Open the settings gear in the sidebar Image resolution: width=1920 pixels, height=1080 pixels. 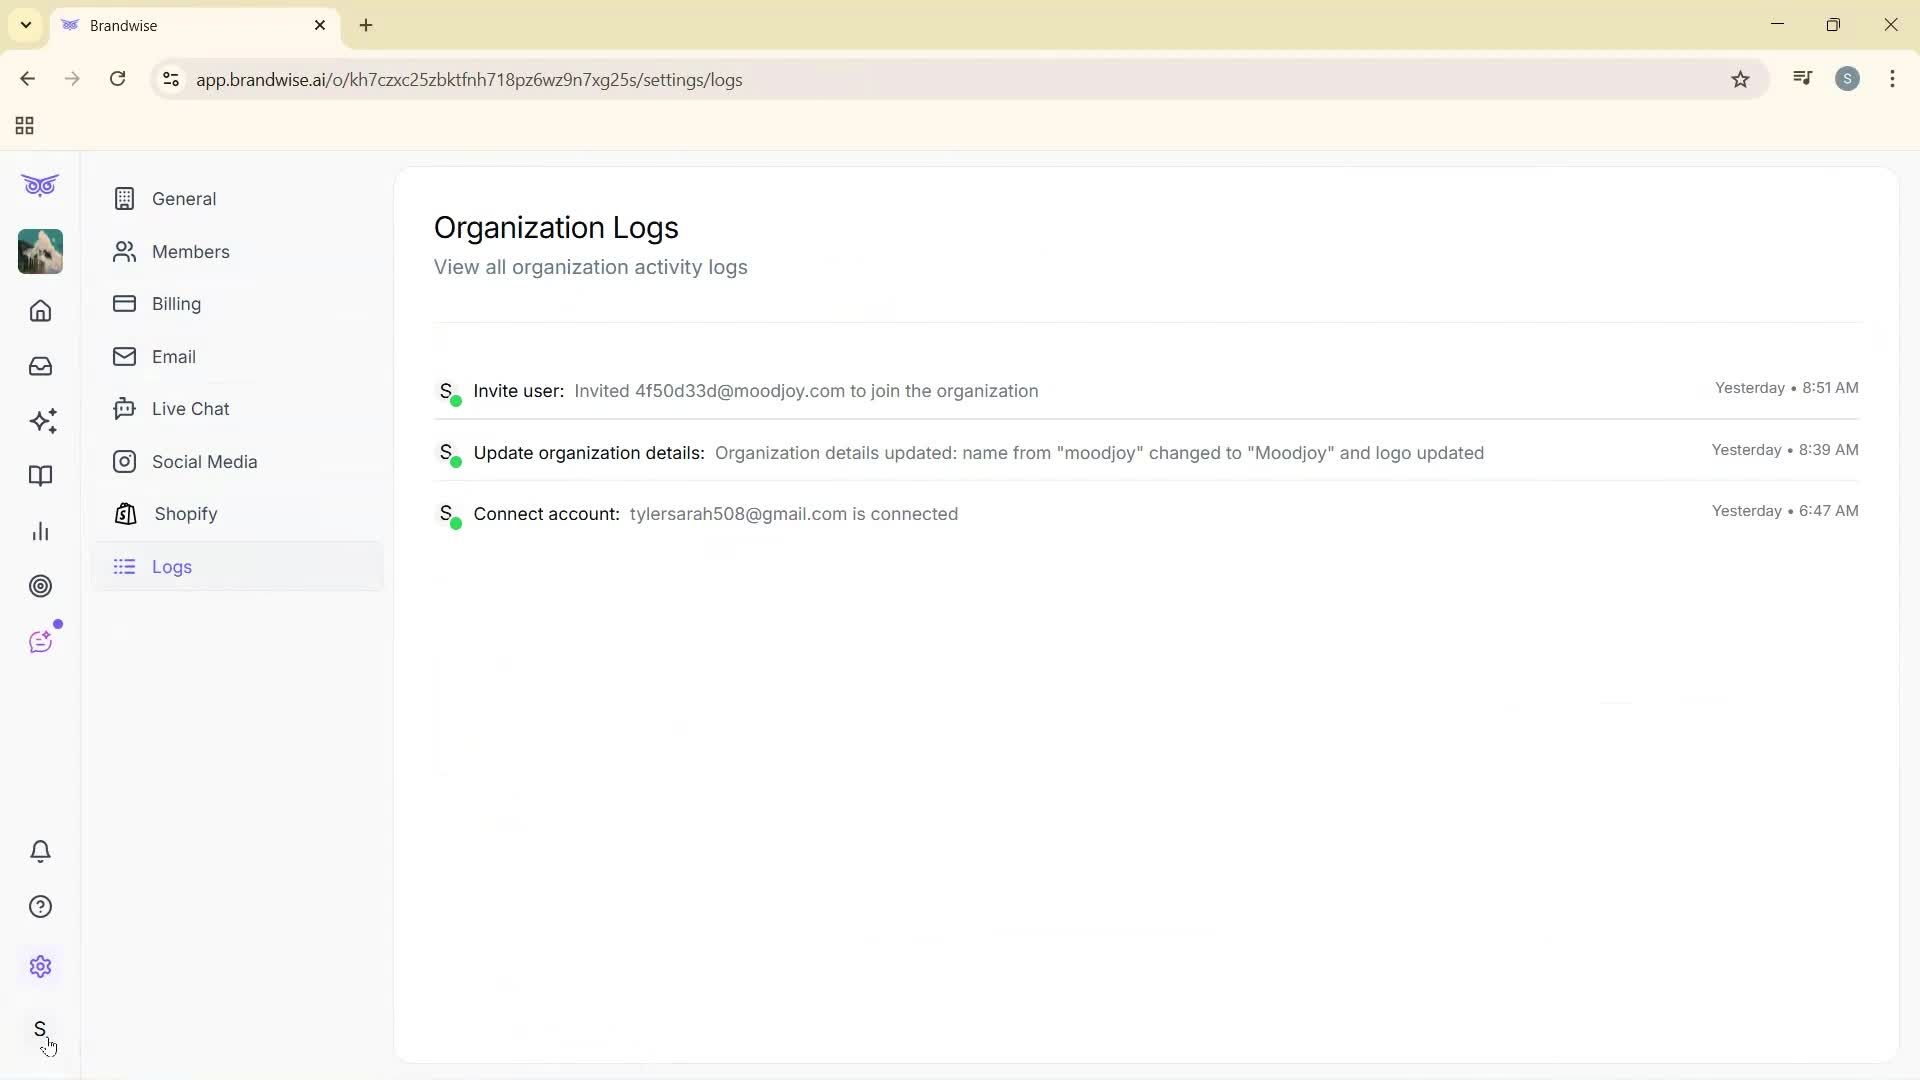[39, 966]
